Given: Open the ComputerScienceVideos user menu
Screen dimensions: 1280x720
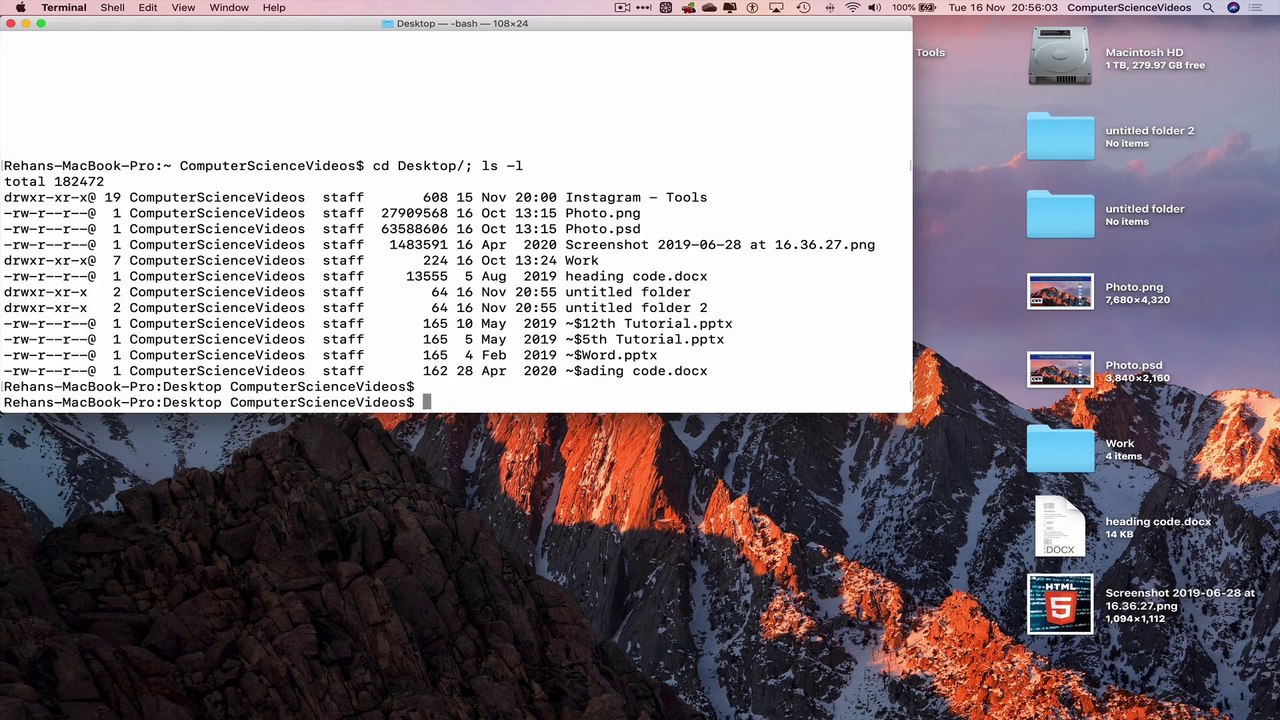Looking at the screenshot, I should (1129, 7).
